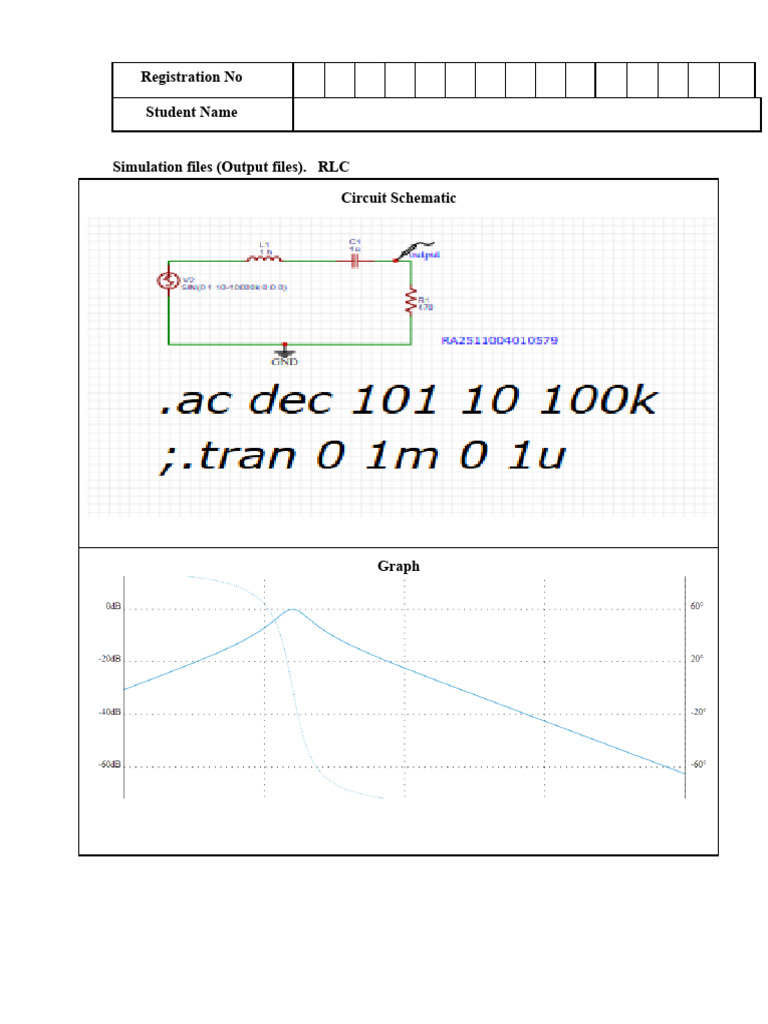Image resolution: width=768 pixels, height=1024 pixels.
Task: Click the '-60°' phase axis label
Action: tap(698, 765)
